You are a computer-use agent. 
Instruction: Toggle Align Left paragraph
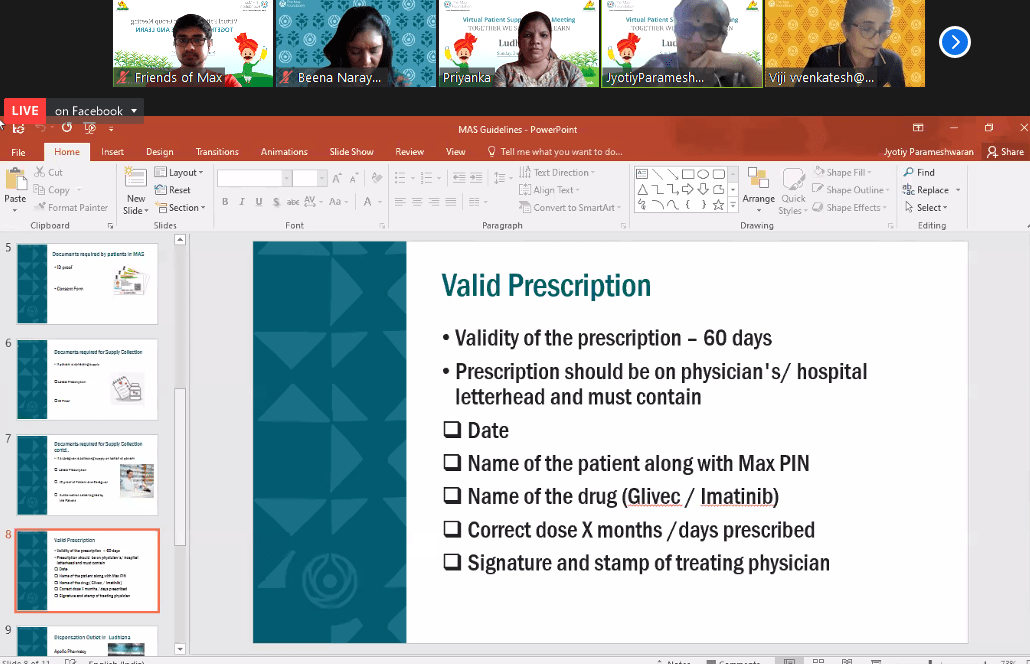(400, 202)
